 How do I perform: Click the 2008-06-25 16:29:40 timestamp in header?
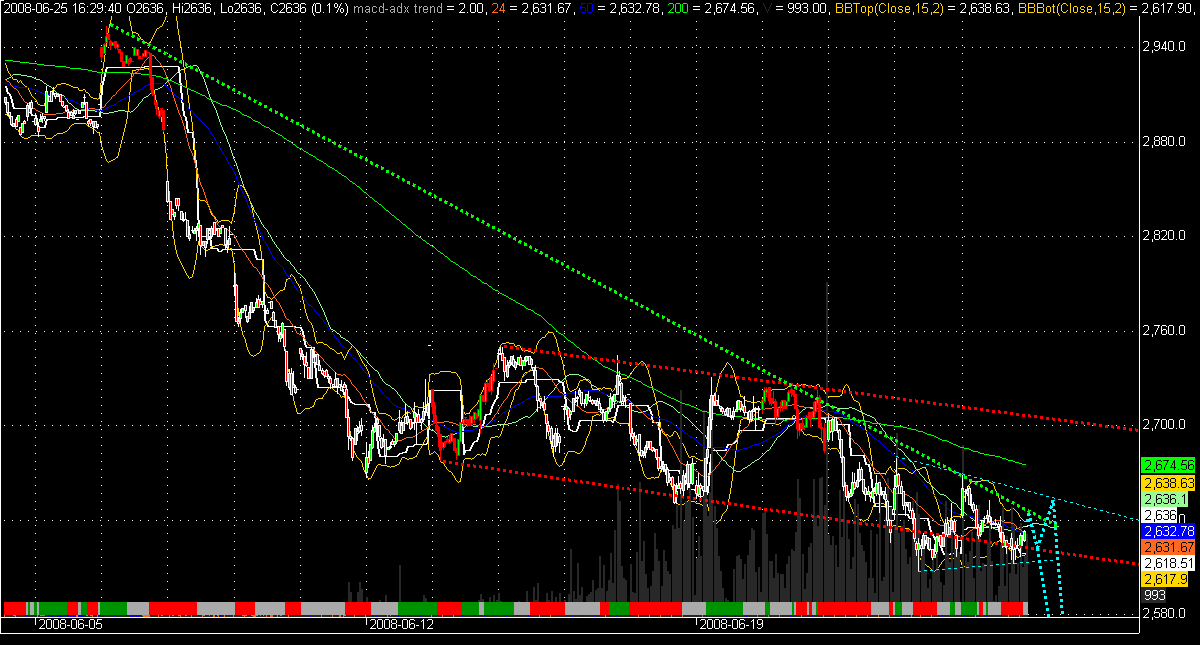pos(63,7)
